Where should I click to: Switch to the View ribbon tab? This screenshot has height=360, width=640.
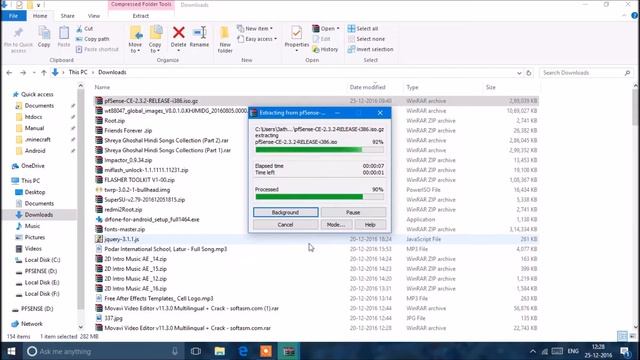(x=94, y=16)
